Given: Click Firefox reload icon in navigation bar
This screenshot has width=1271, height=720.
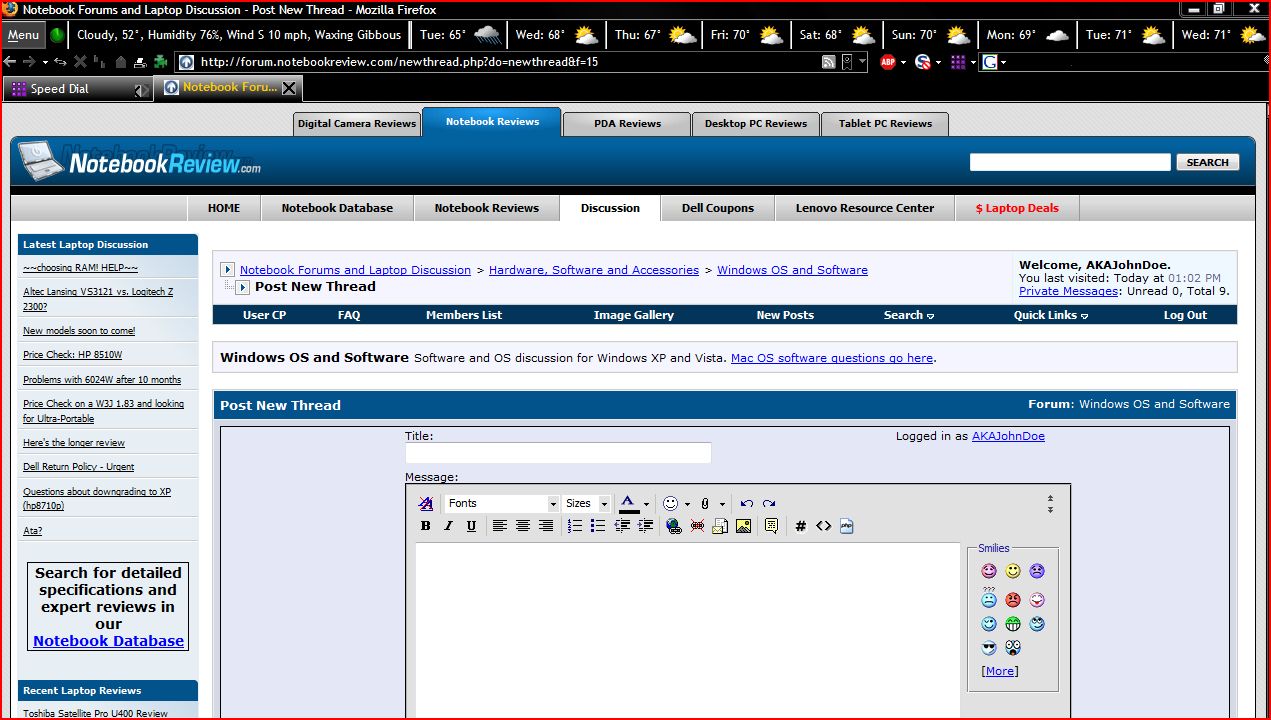Looking at the screenshot, I should click(x=59, y=62).
